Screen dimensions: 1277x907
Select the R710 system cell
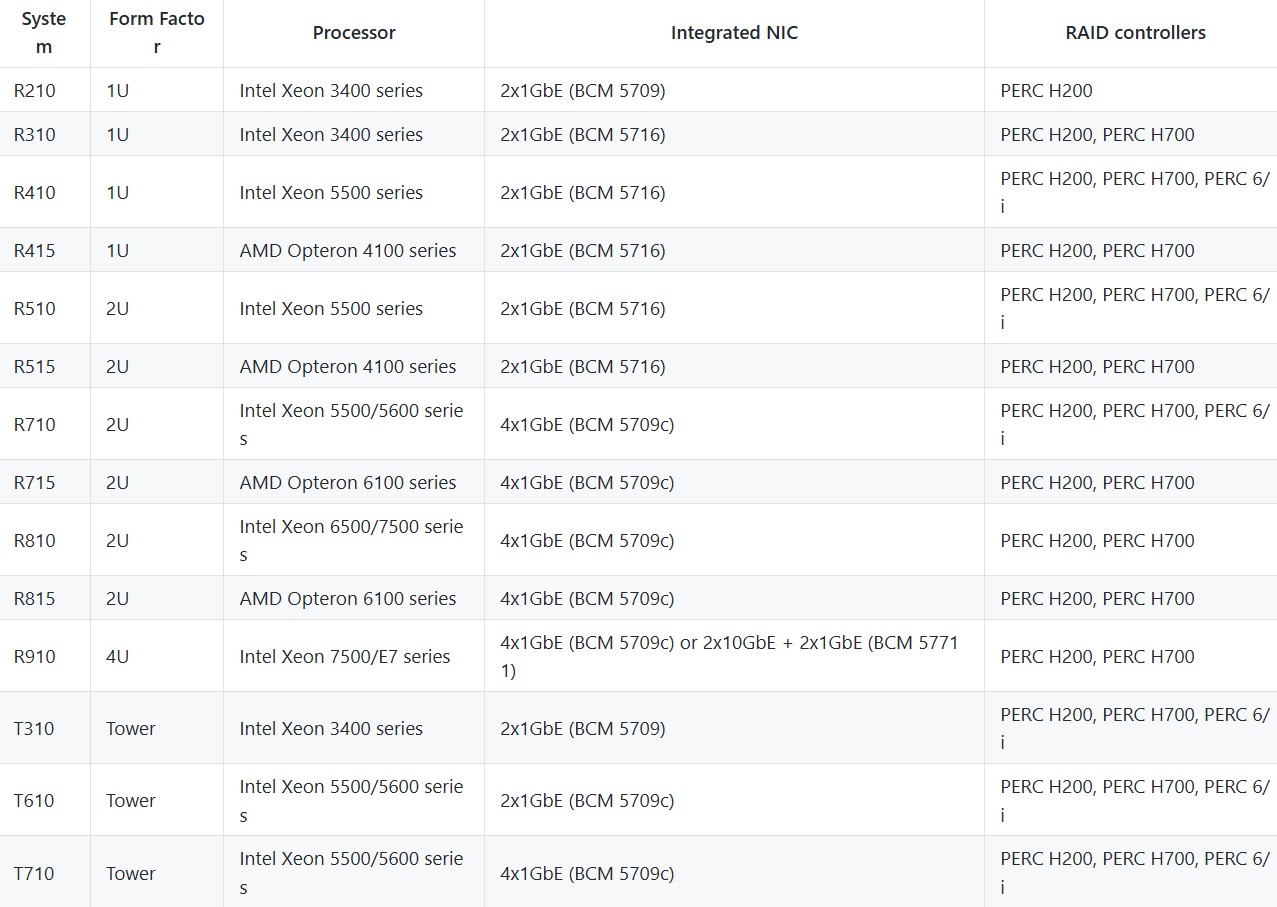44,424
